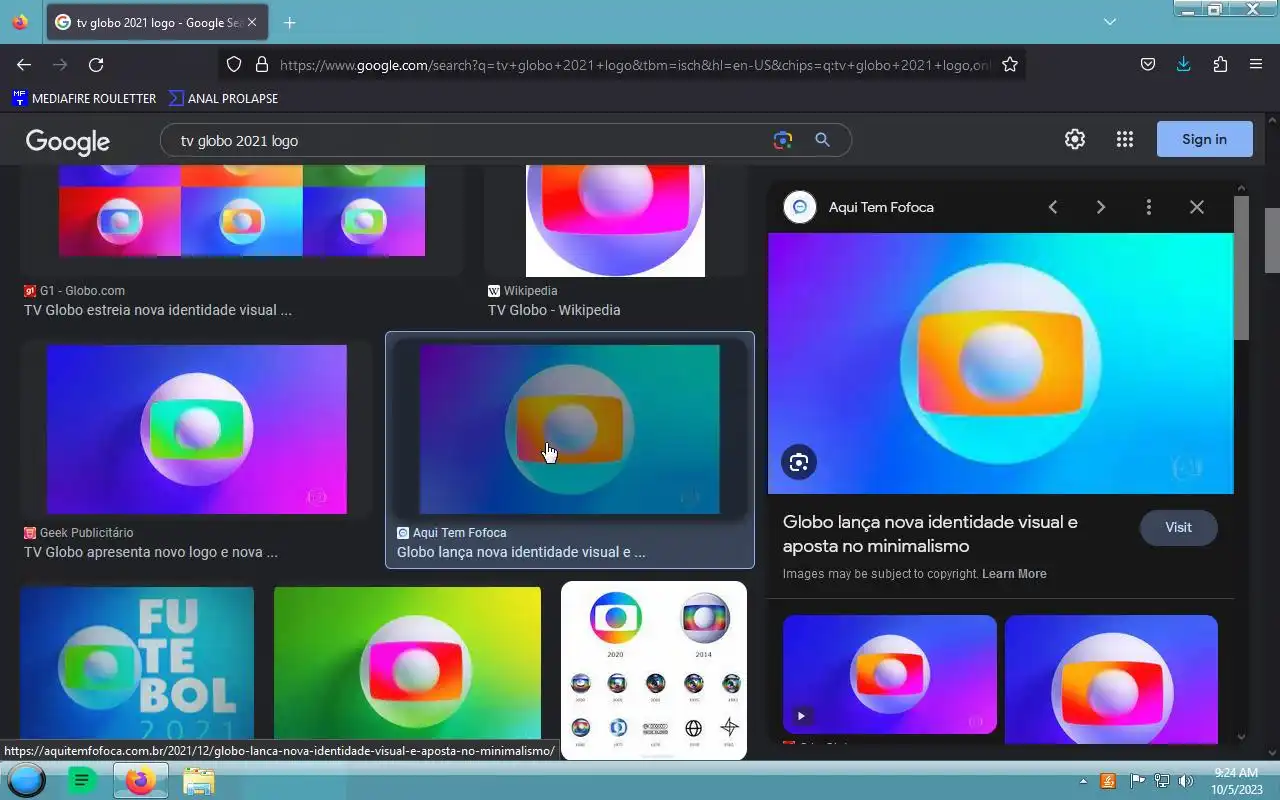Viewport: 1280px width, 800px height.
Task: Open new tab with plus button
Action: (x=290, y=23)
